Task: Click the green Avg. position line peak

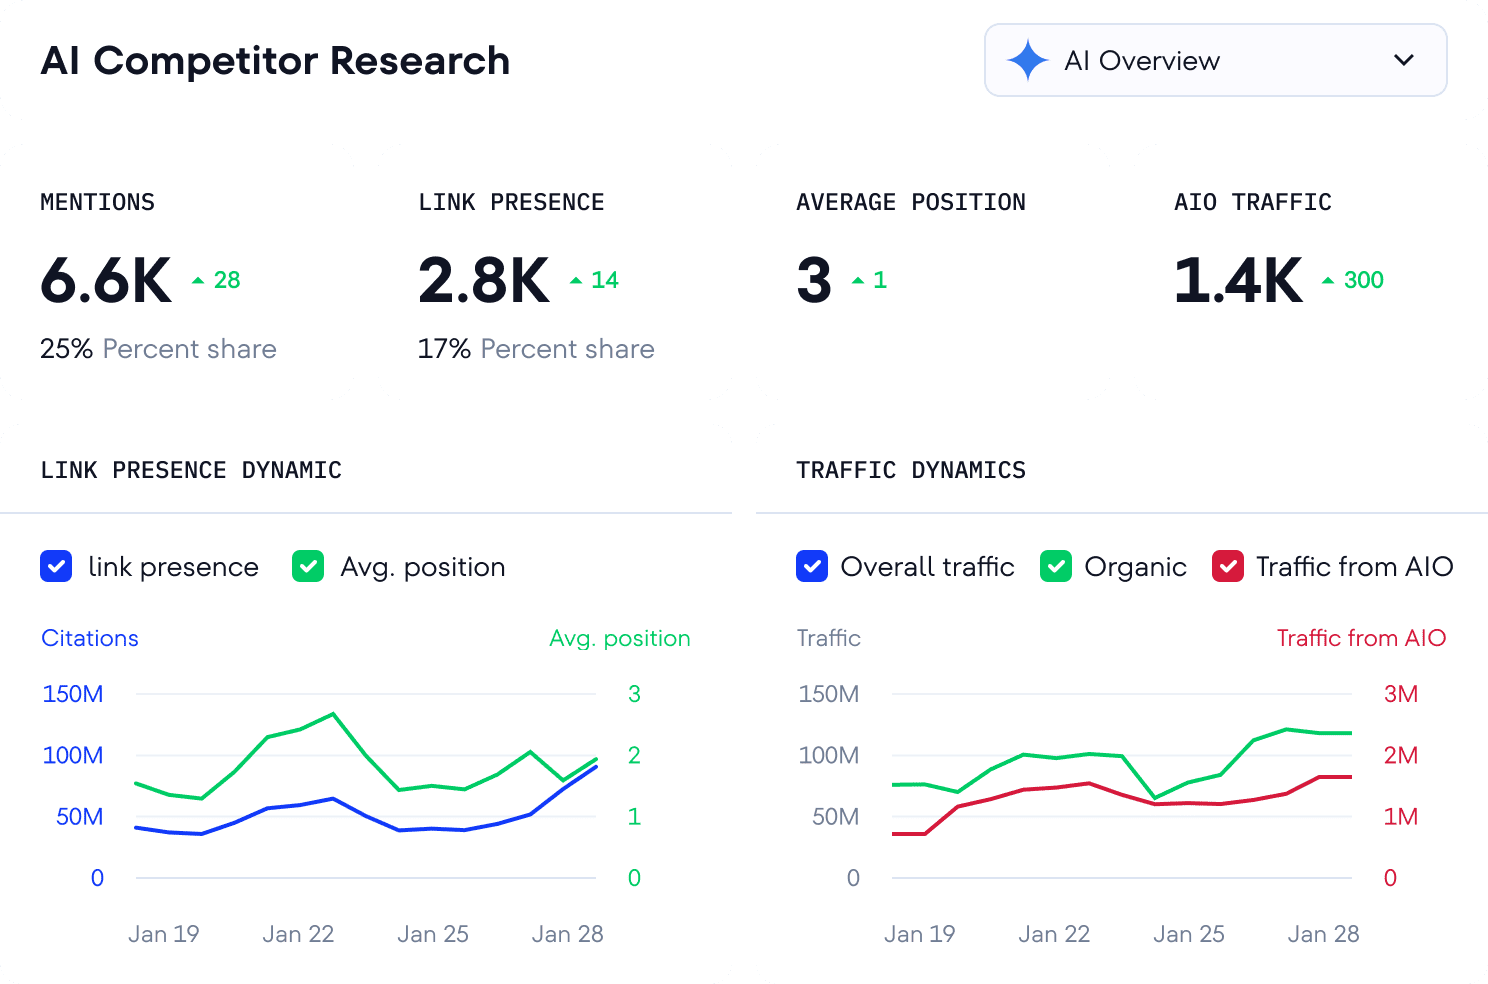Action: (333, 714)
